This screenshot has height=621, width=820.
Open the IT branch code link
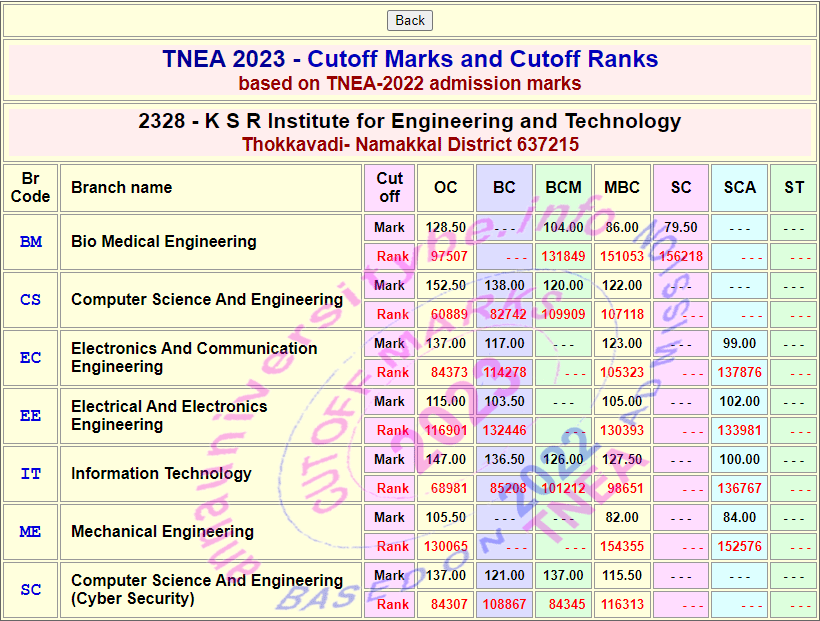pyautogui.click(x=30, y=474)
